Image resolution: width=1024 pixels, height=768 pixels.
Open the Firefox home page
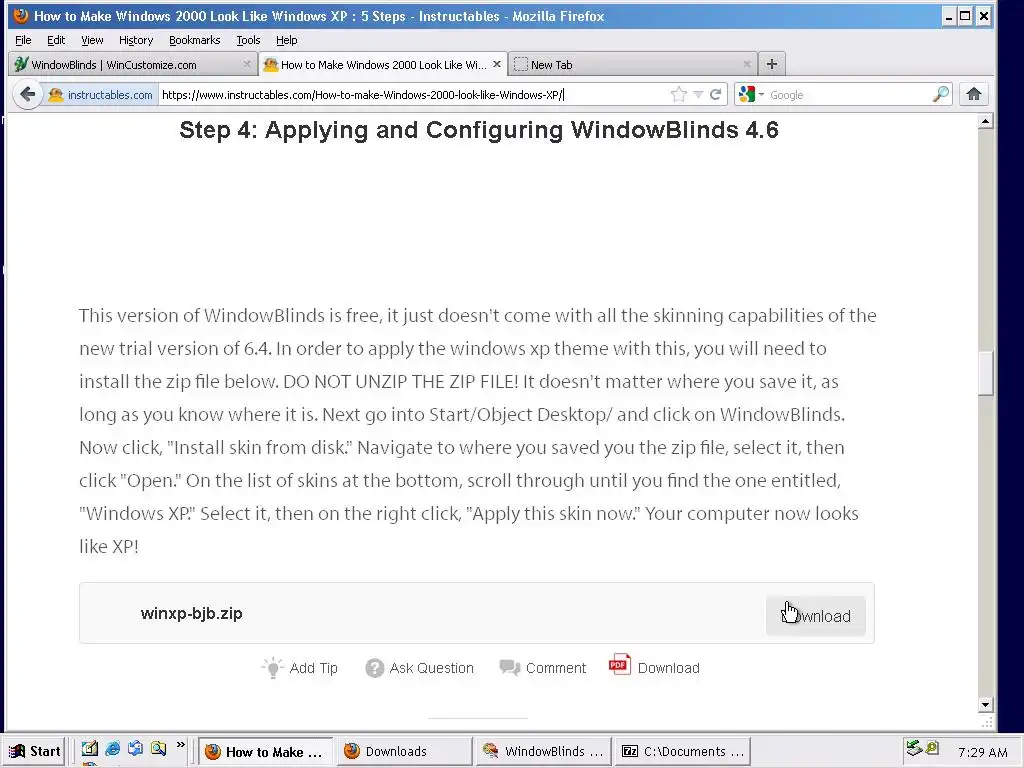(974, 94)
